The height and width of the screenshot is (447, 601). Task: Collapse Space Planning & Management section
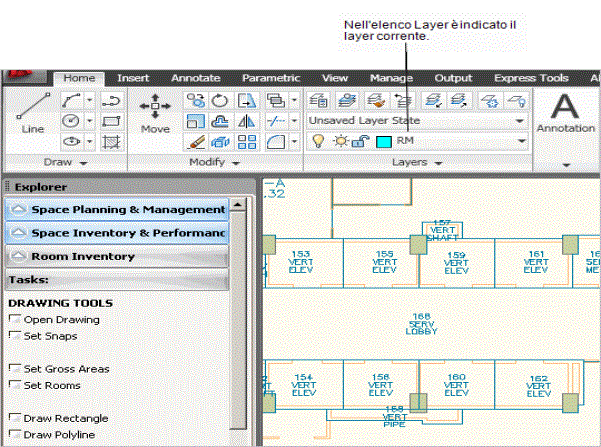click(117, 209)
